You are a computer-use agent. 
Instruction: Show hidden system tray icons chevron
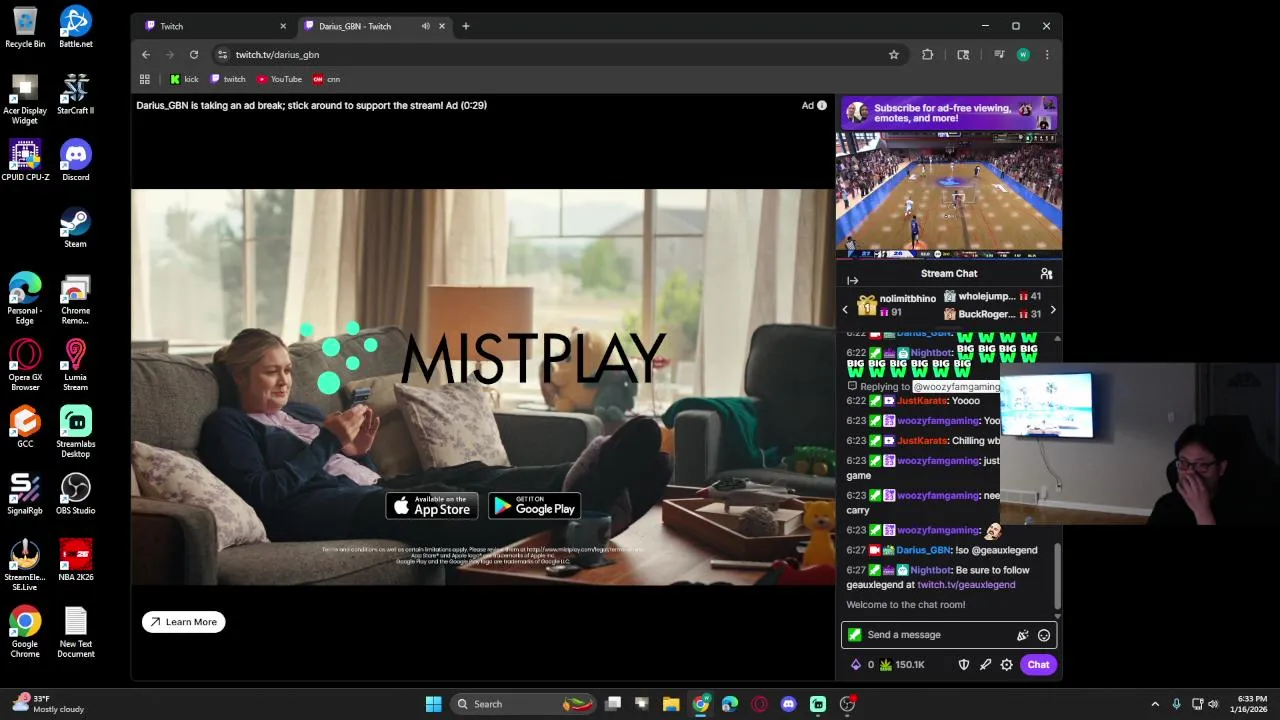point(1155,704)
